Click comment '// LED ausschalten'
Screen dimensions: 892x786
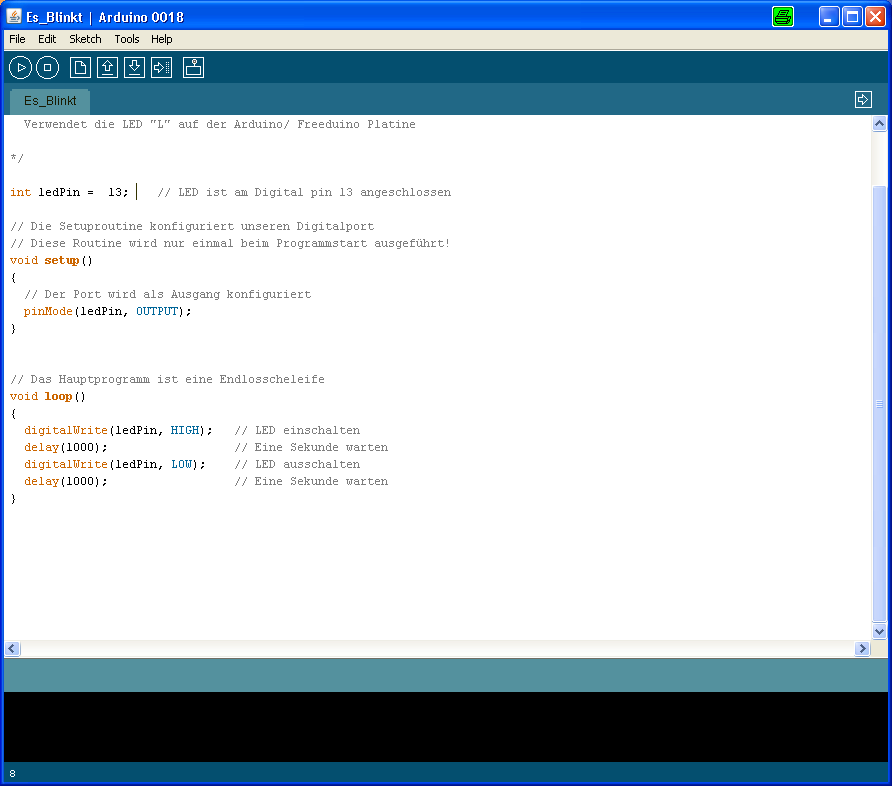click(x=297, y=465)
